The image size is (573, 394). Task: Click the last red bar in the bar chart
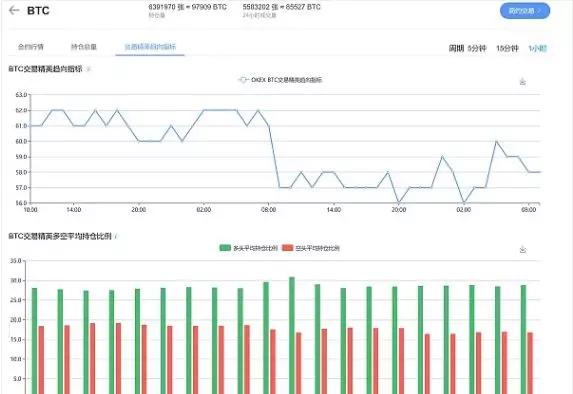click(530, 363)
